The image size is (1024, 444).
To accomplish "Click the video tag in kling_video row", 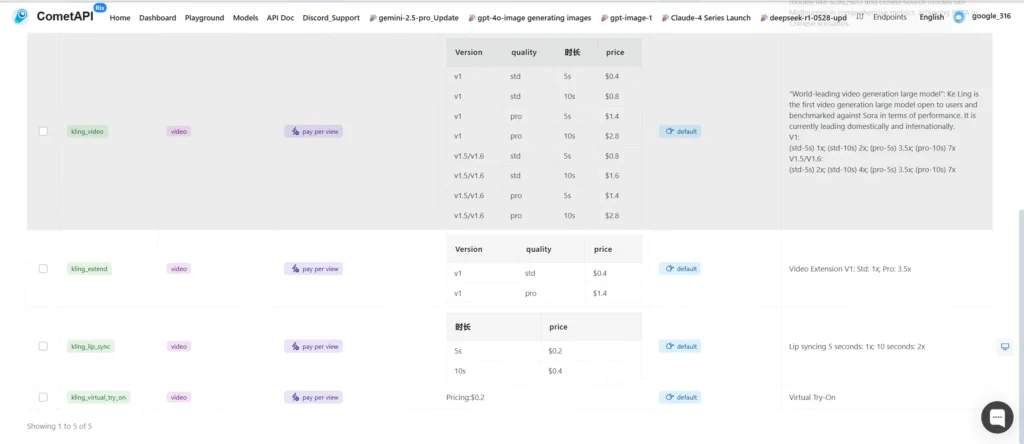I will 178,131.
